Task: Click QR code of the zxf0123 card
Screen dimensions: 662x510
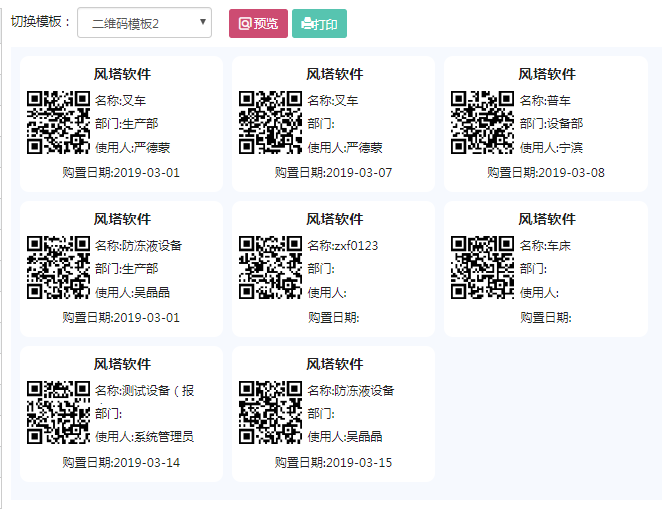Action: 271,267
